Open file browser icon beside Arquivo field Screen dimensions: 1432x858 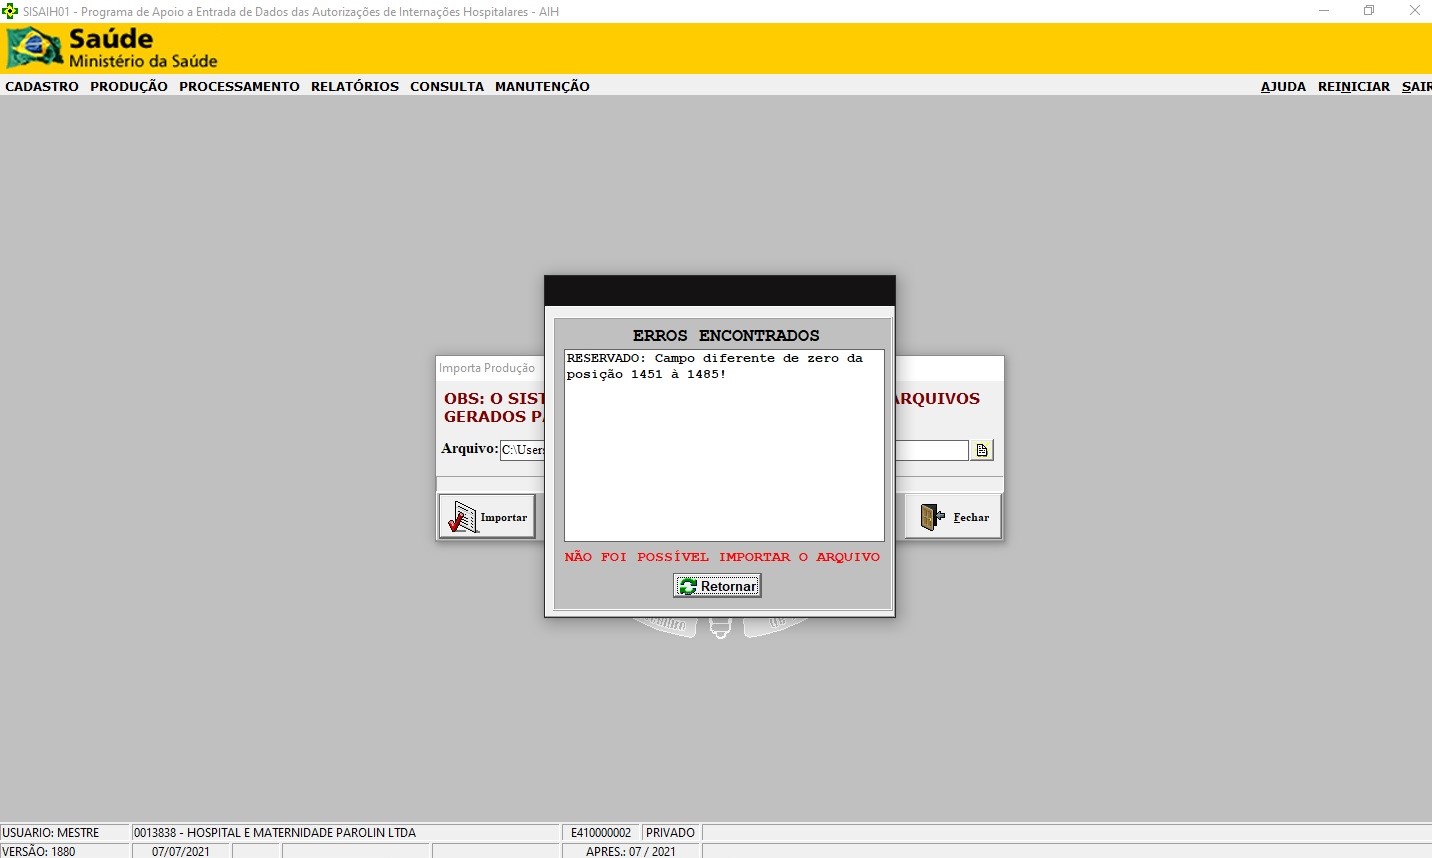[982, 450]
